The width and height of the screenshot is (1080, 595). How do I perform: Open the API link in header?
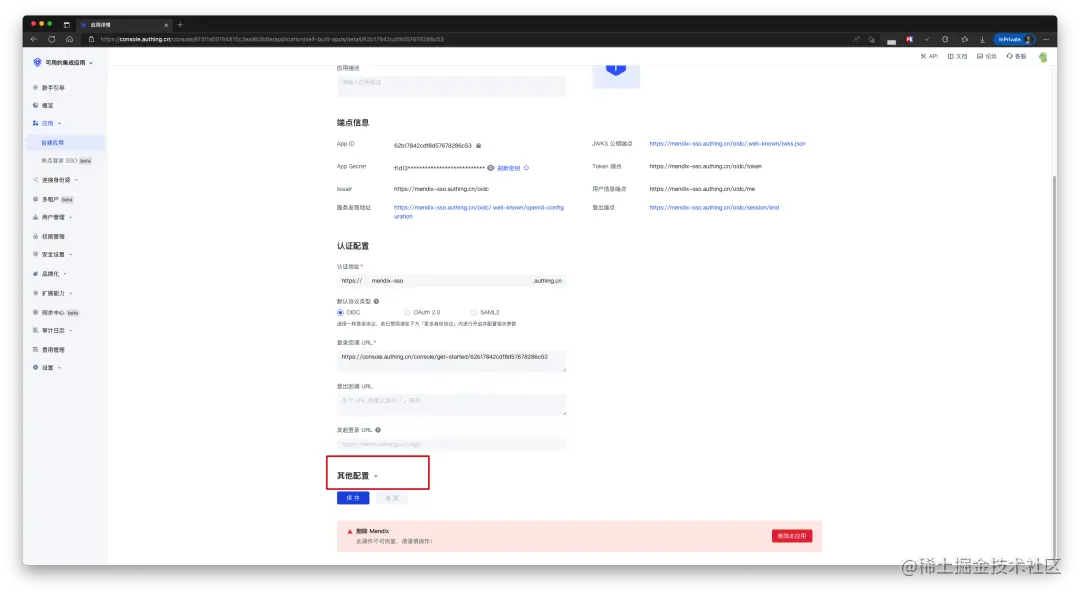[929, 56]
